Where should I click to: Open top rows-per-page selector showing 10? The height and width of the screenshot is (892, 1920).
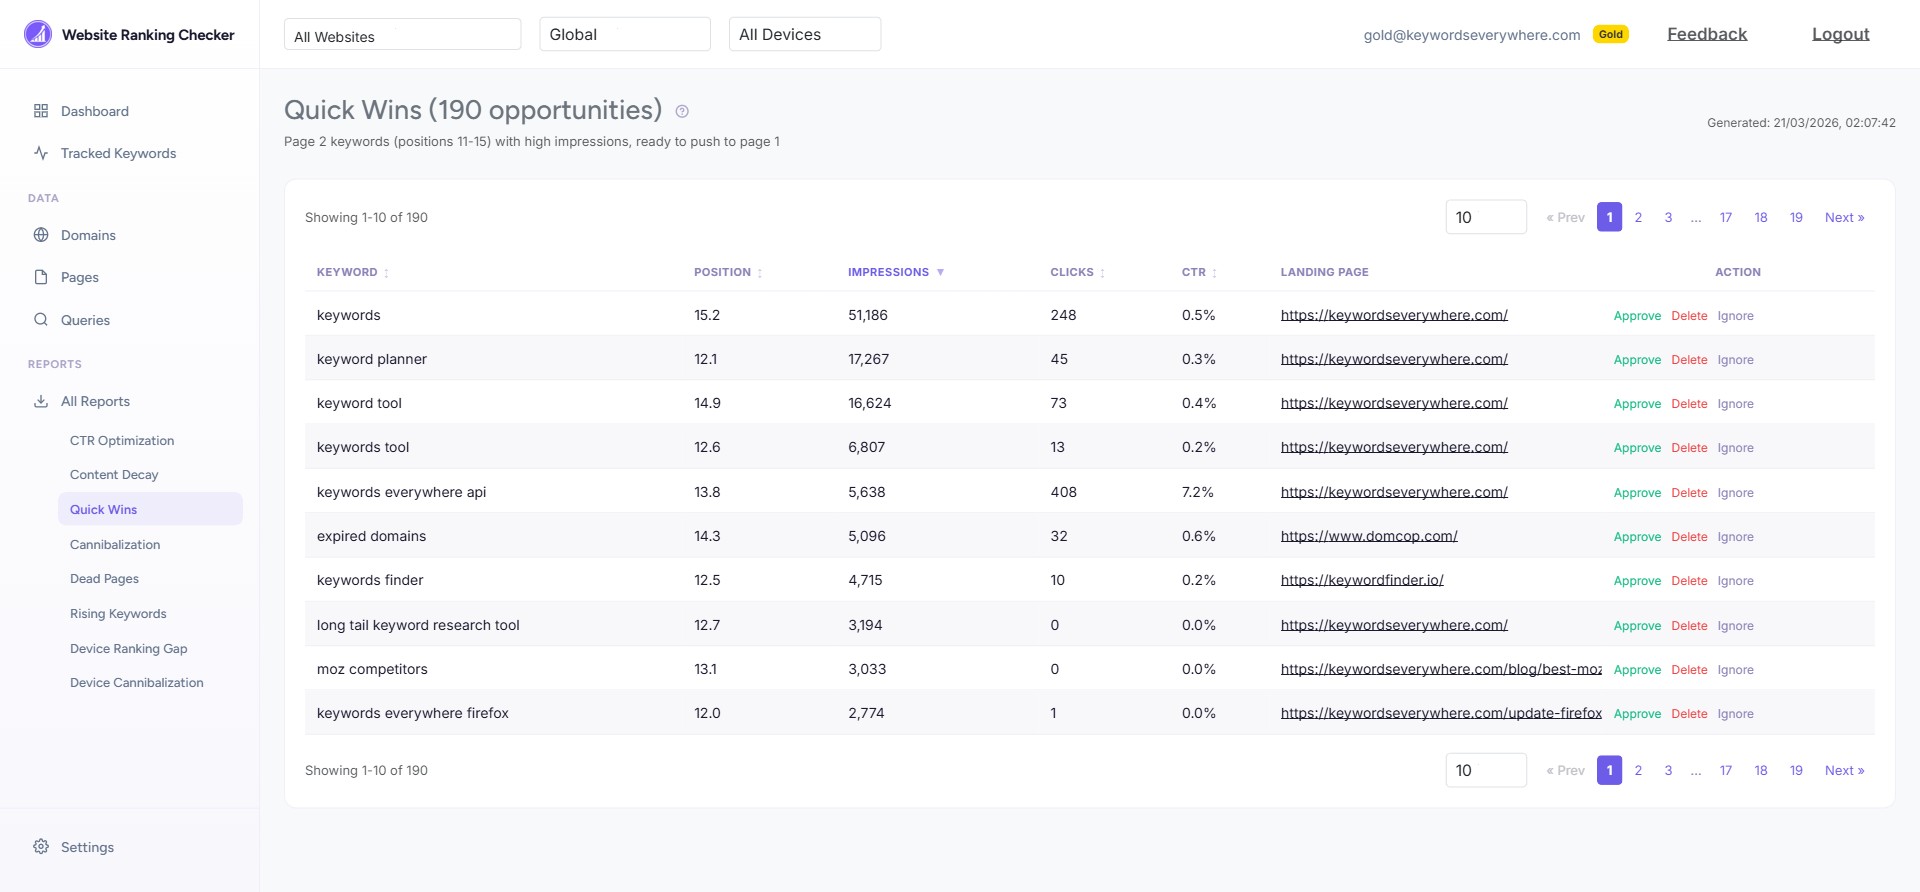(1486, 217)
